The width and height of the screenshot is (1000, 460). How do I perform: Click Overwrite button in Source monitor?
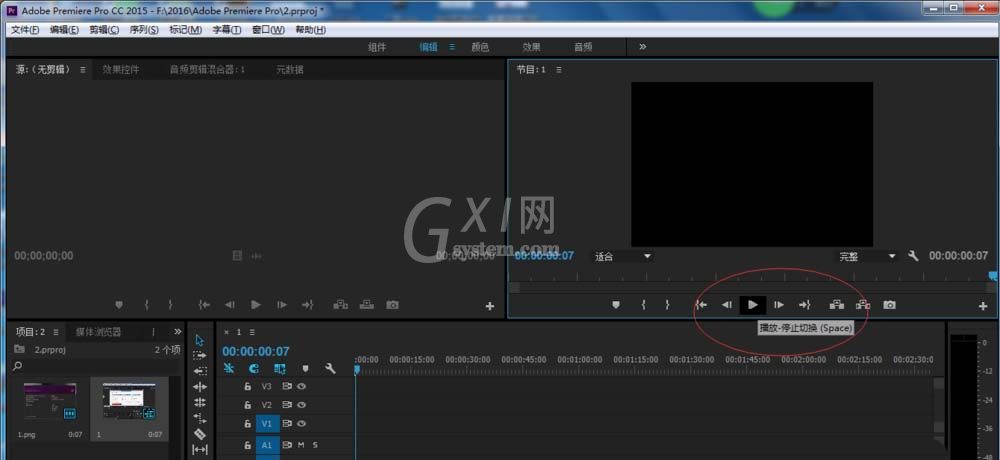pos(367,305)
